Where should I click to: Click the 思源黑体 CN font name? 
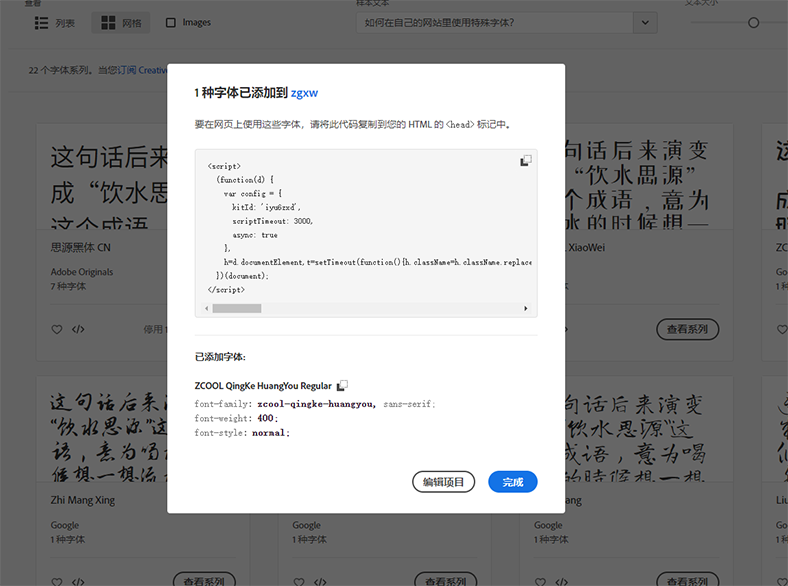(x=80, y=247)
